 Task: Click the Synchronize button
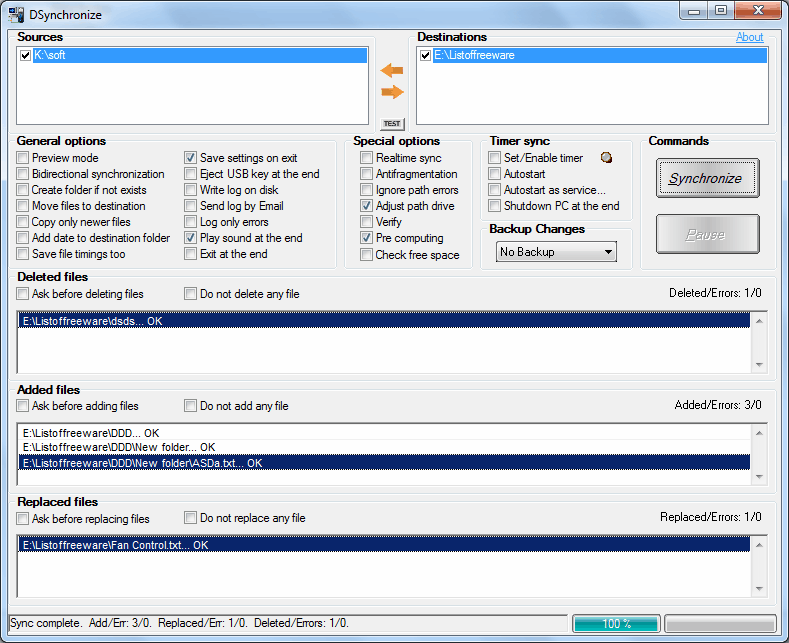[x=707, y=178]
